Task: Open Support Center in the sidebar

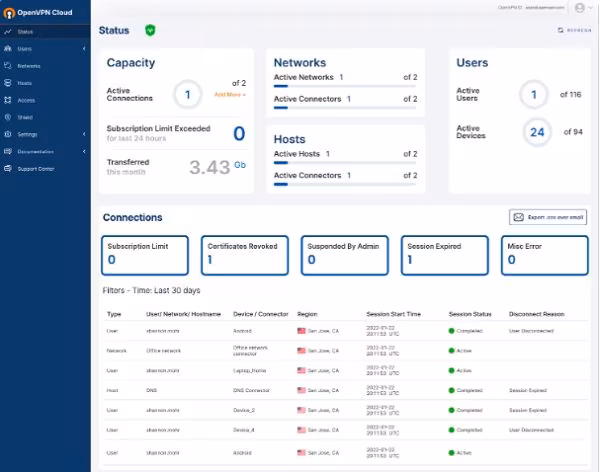Action: pyautogui.click(x=45, y=169)
